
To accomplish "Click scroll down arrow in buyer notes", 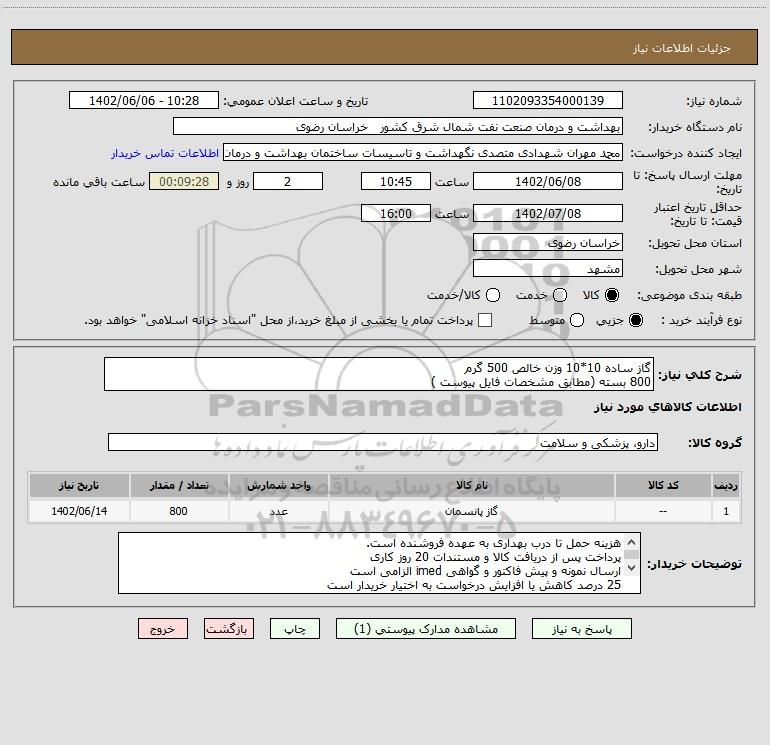I will click(632, 568).
